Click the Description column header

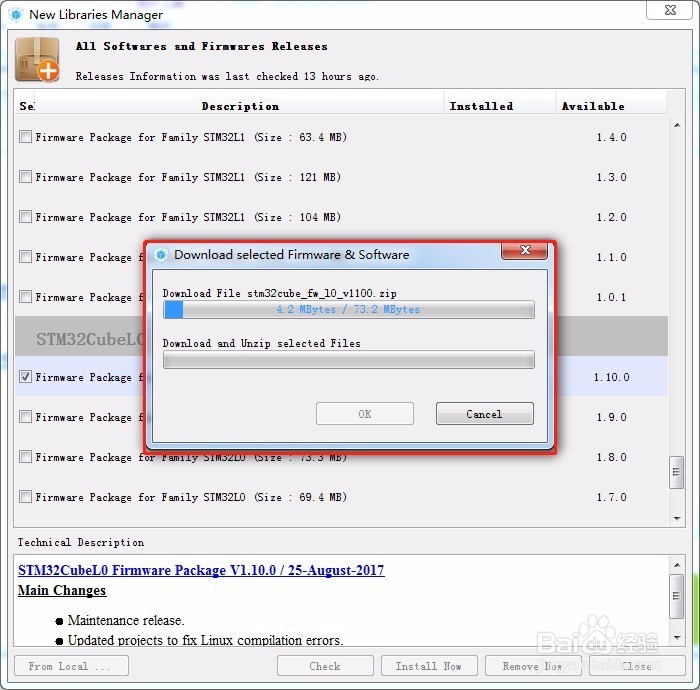pyautogui.click(x=240, y=106)
